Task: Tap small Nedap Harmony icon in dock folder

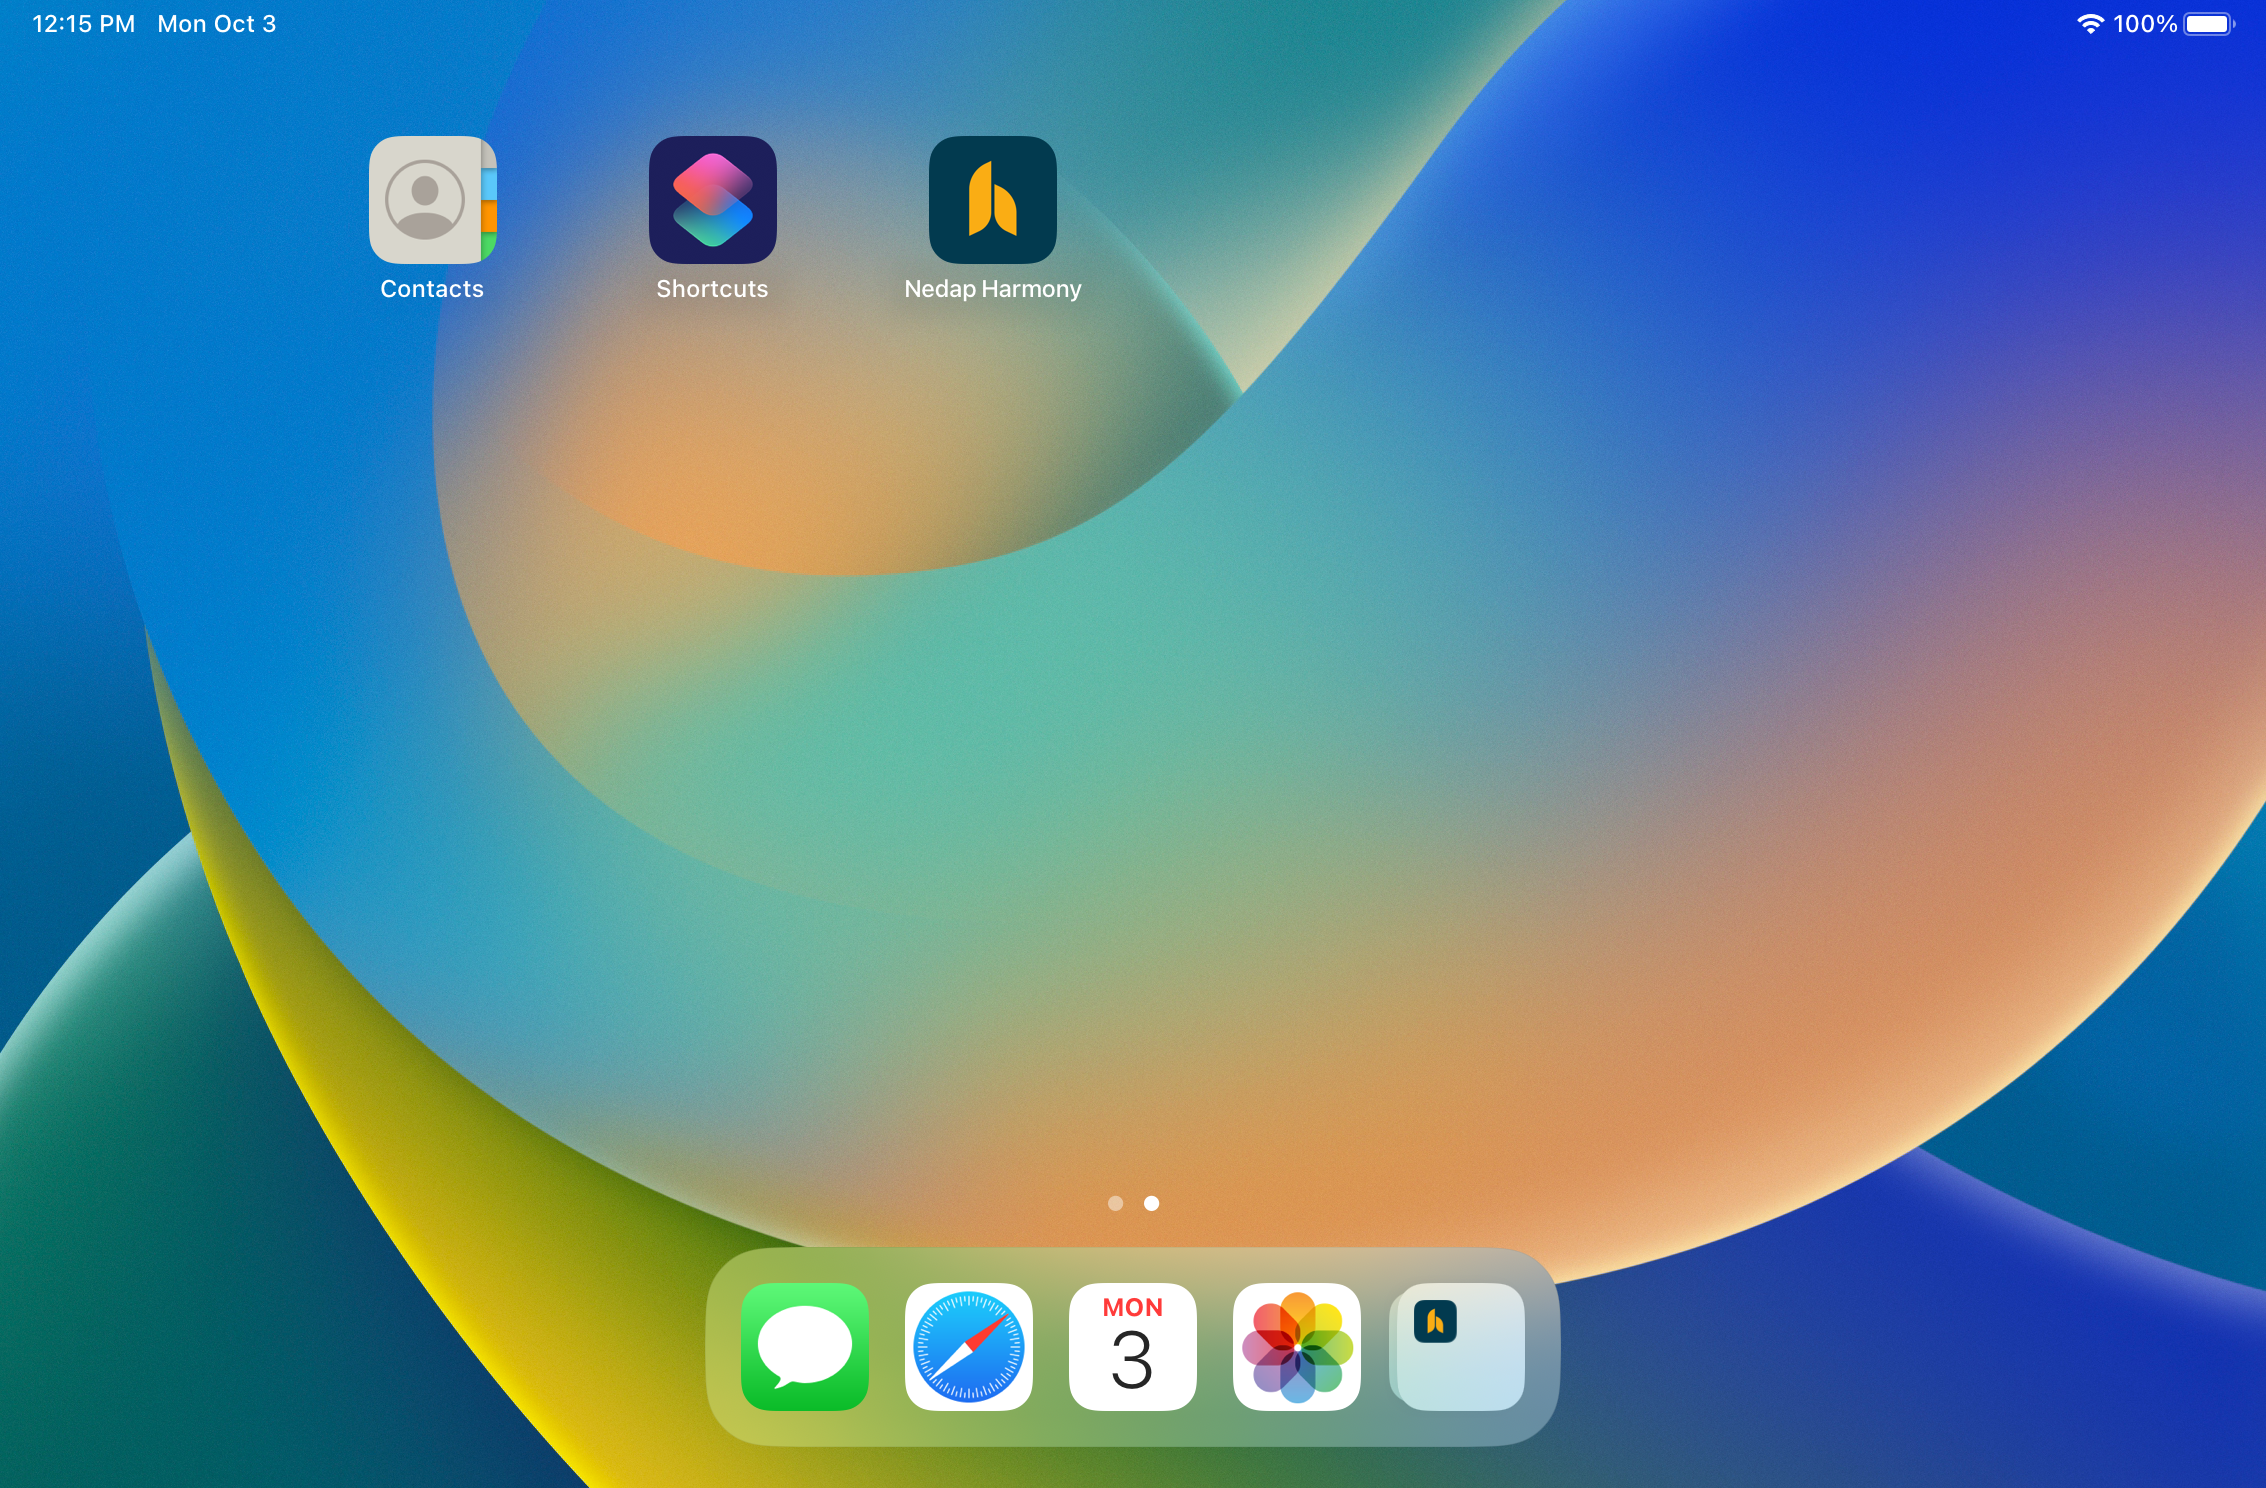Action: pyautogui.click(x=1435, y=1322)
